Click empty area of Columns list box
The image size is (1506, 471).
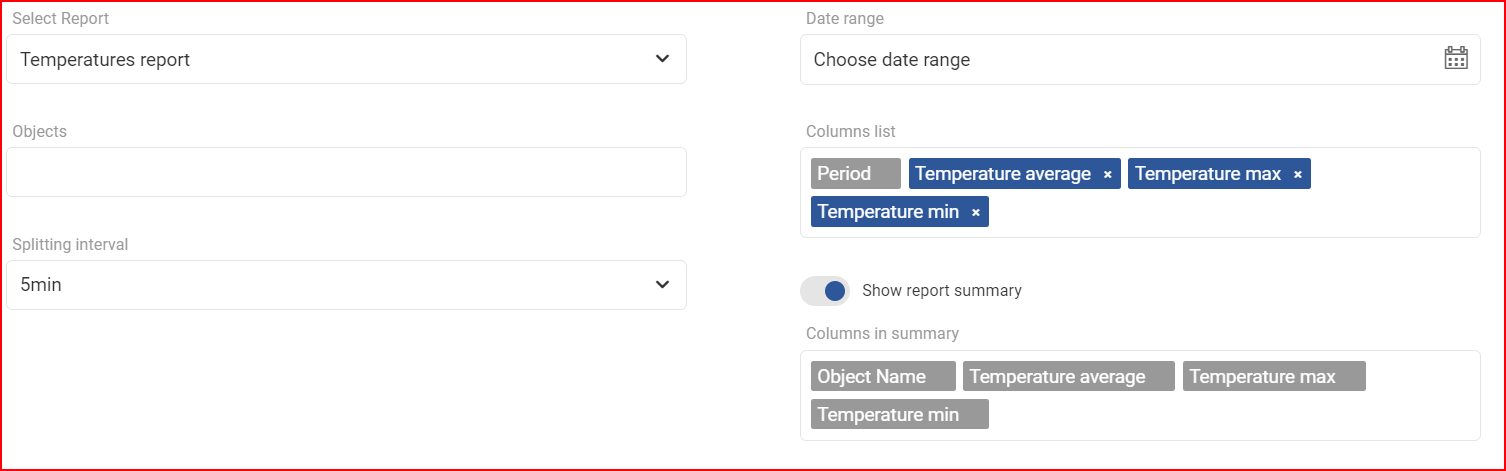(1230, 212)
